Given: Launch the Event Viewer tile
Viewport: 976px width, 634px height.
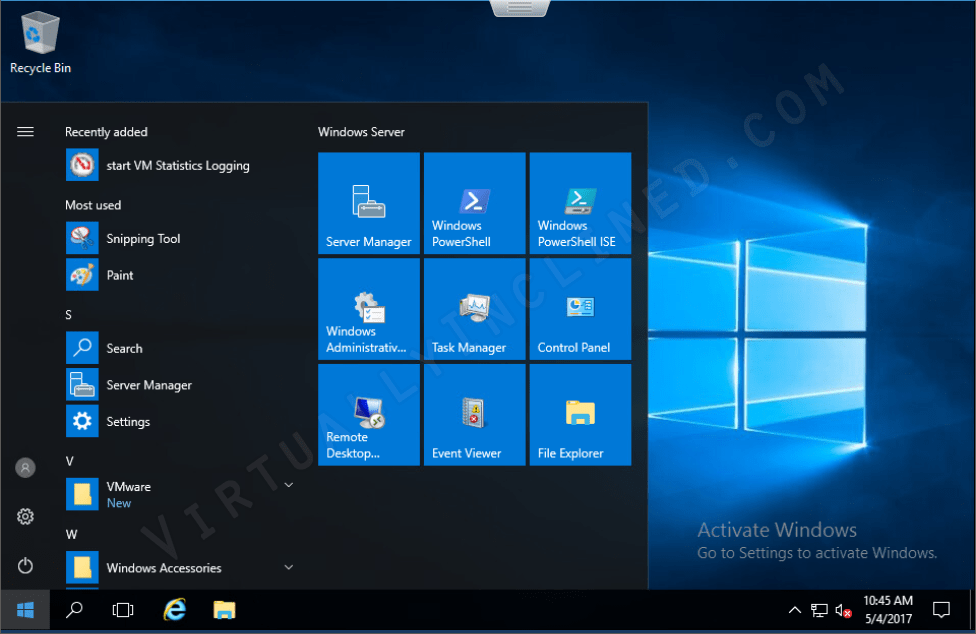Looking at the screenshot, I should 474,415.
